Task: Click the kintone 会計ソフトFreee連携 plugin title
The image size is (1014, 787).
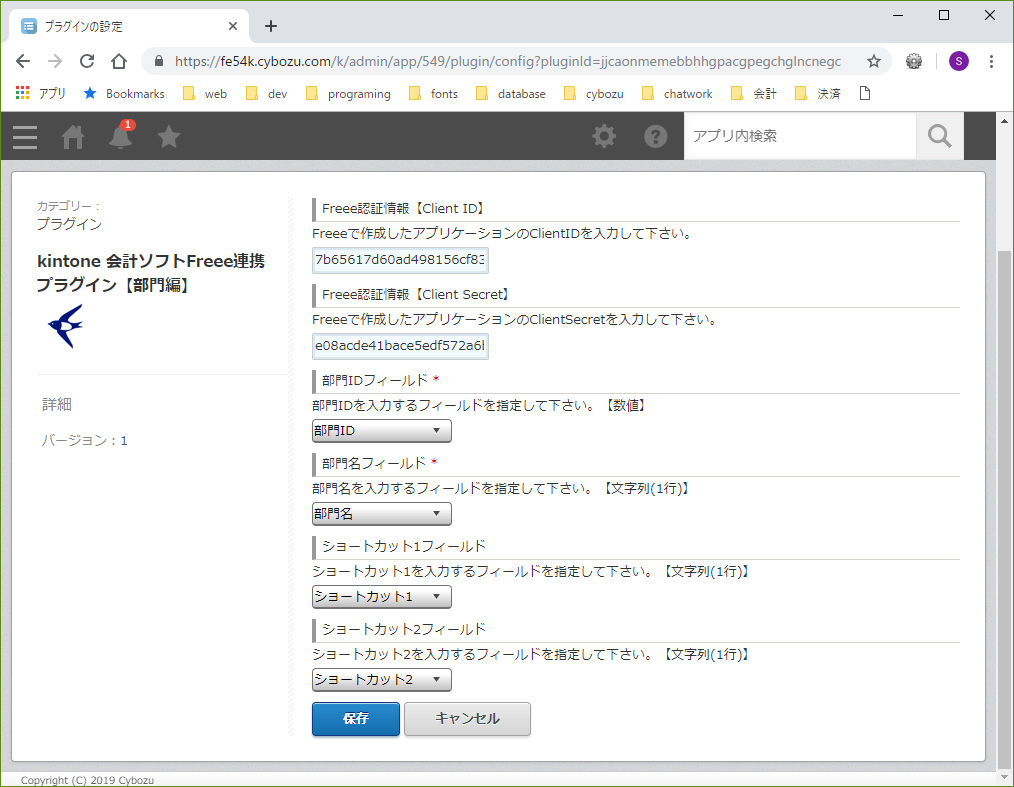Action: tap(151, 273)
